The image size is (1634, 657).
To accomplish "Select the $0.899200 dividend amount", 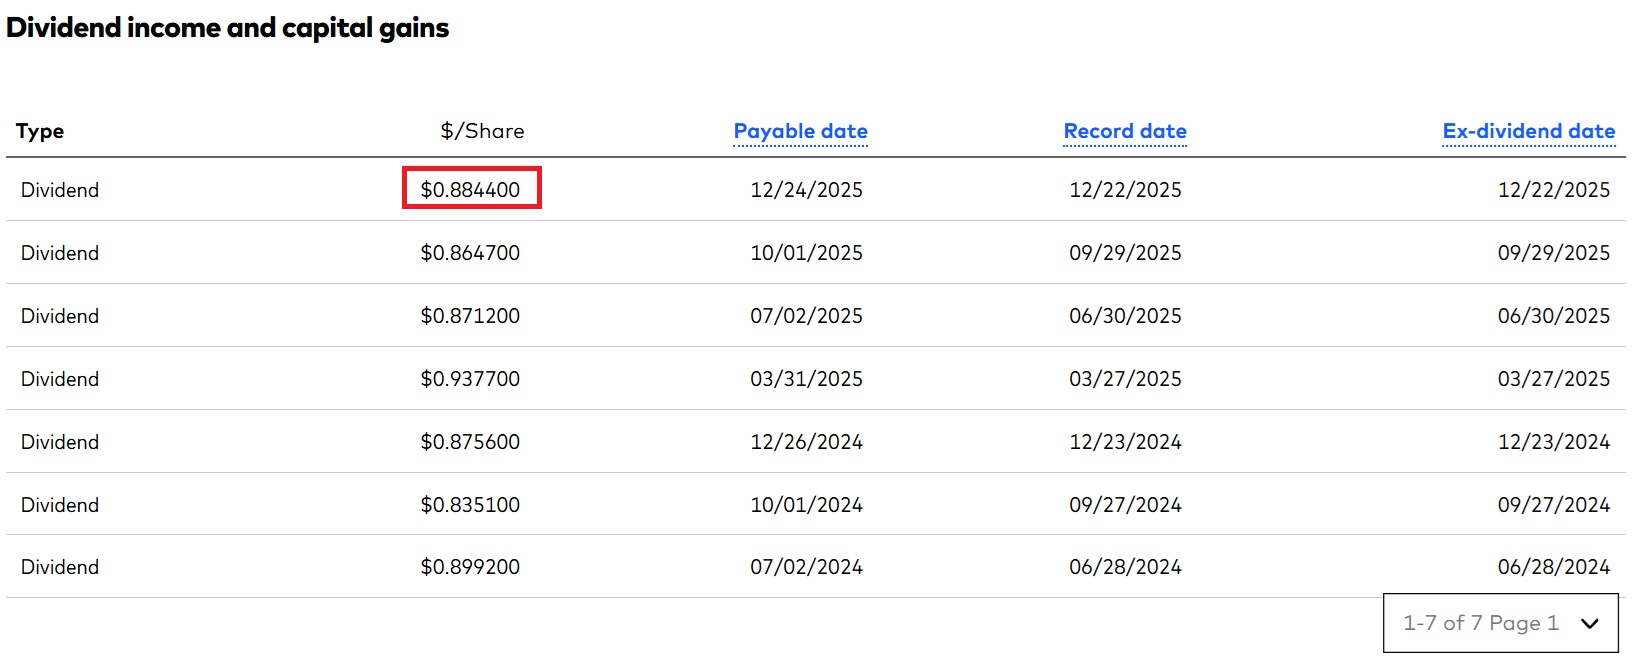I will tap(470, 567).
